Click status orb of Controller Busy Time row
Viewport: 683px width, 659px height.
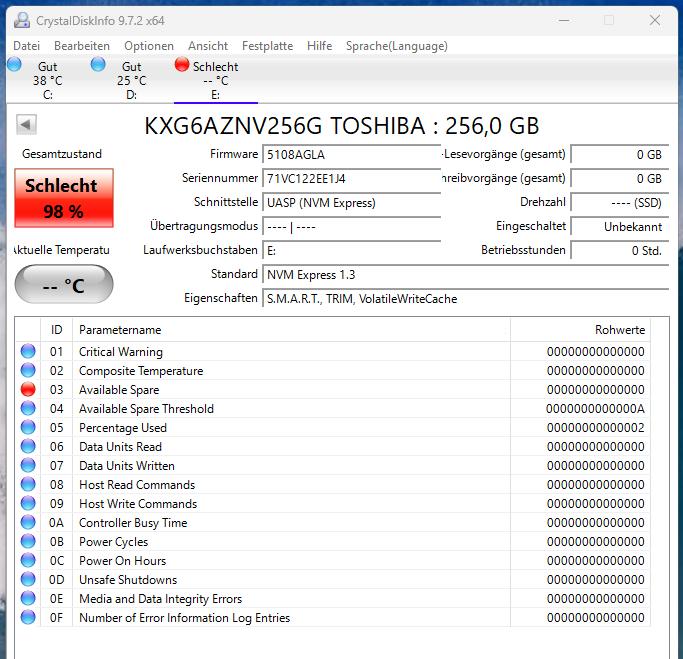(28, 522)
